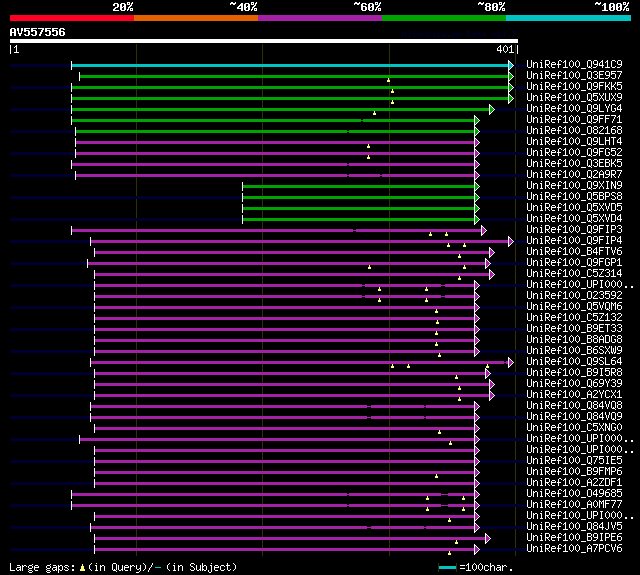
Task: Click the UniRef100_Q9FG52 label
Action: click(x=574, y=153)
